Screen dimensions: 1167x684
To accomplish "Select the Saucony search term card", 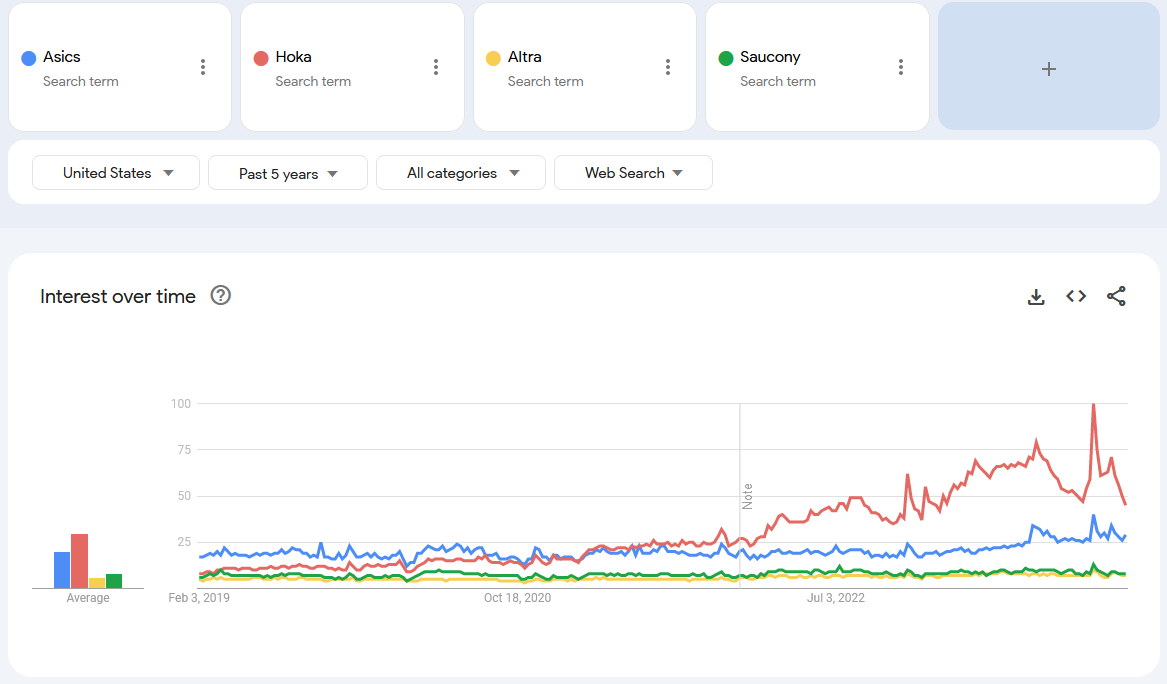I will point(817,67).
